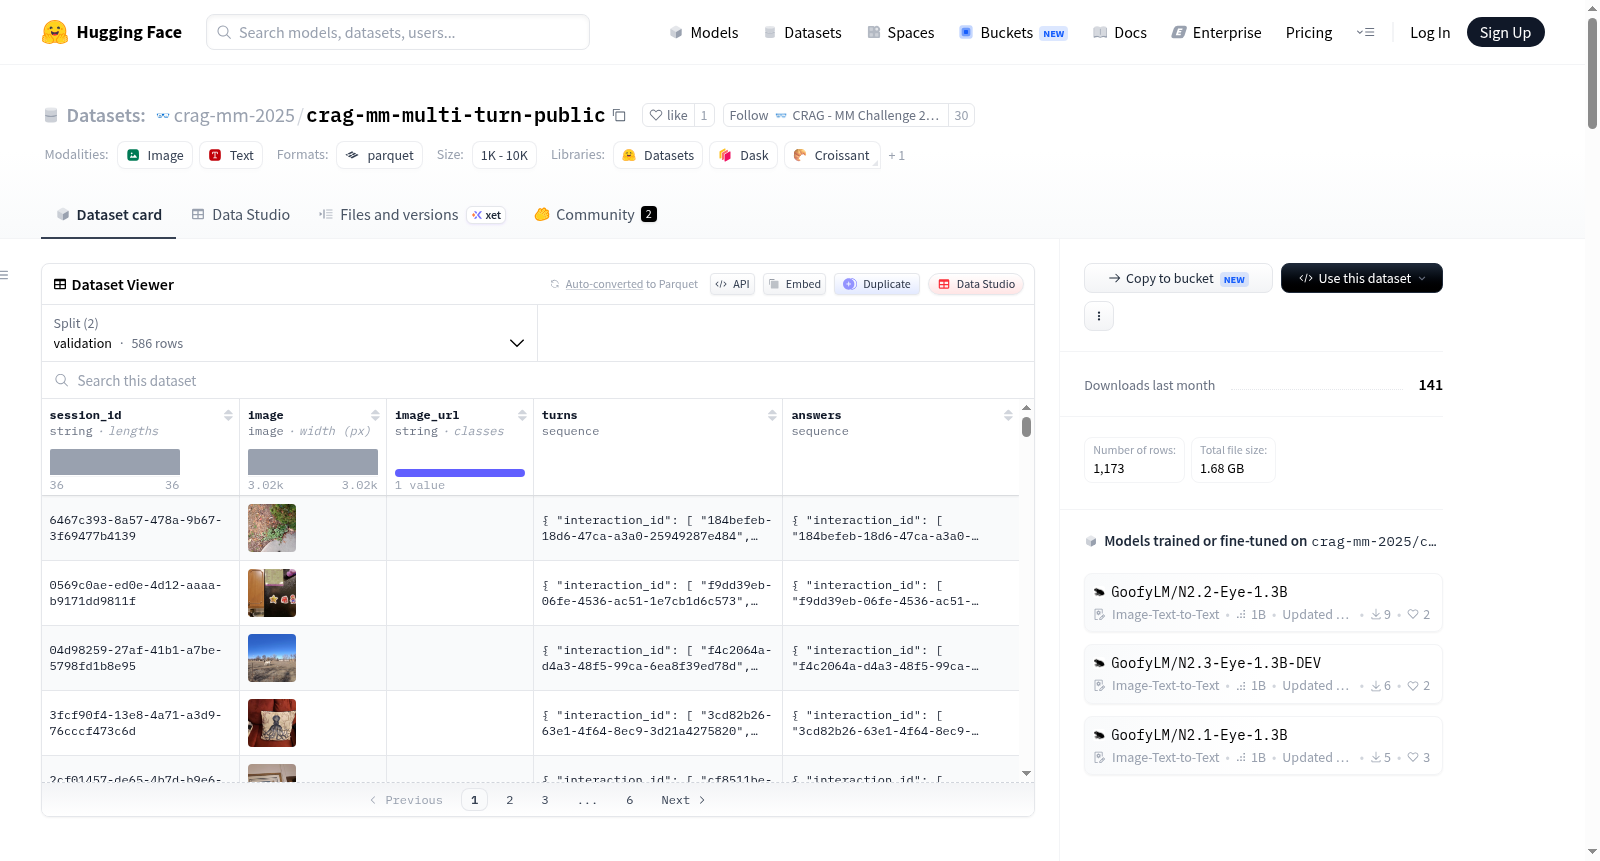The image size is (1600, 861).
Task: Switch to the Dataset card tab
Action: coord(108,215)
